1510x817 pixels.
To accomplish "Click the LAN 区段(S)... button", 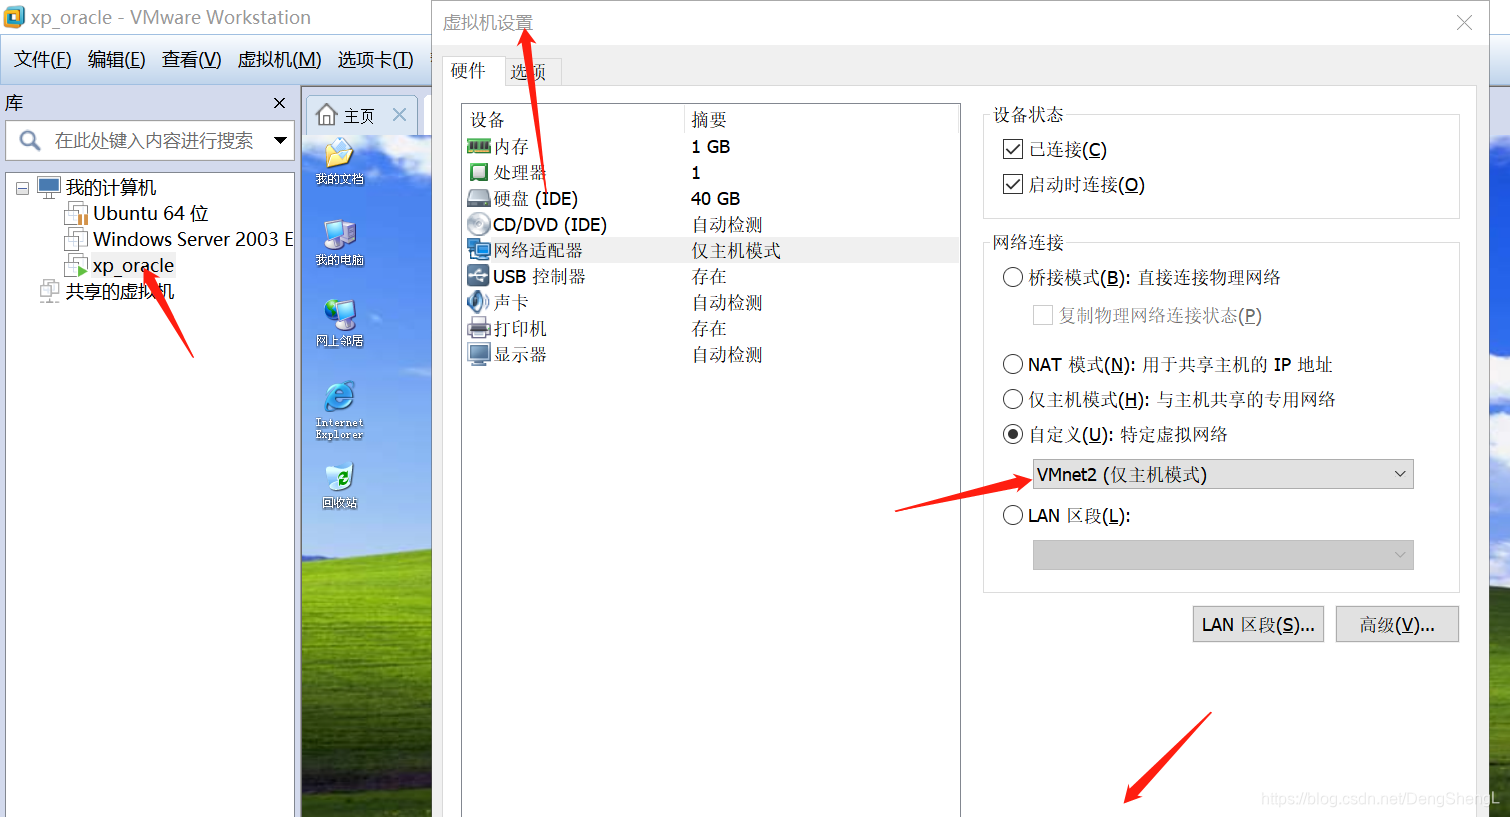I will pos(1258,625).
